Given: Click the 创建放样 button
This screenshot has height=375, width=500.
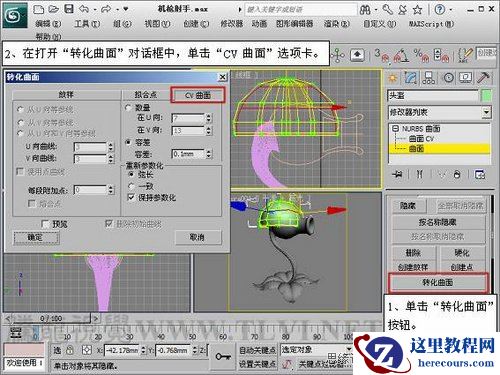Looking at the screenshot, I should [413, 267].
